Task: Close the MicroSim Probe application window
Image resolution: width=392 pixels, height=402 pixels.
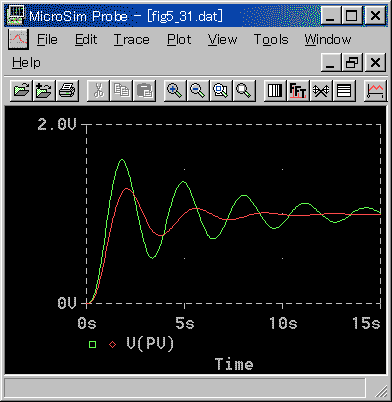Action: click(376, 15)
